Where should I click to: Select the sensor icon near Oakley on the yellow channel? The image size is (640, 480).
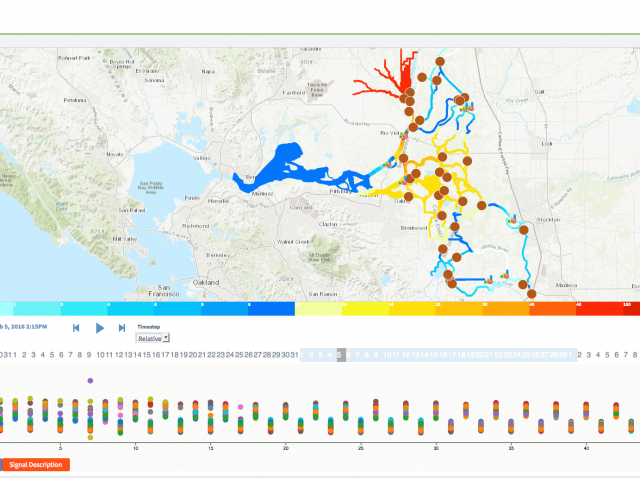tap(403, 181)
